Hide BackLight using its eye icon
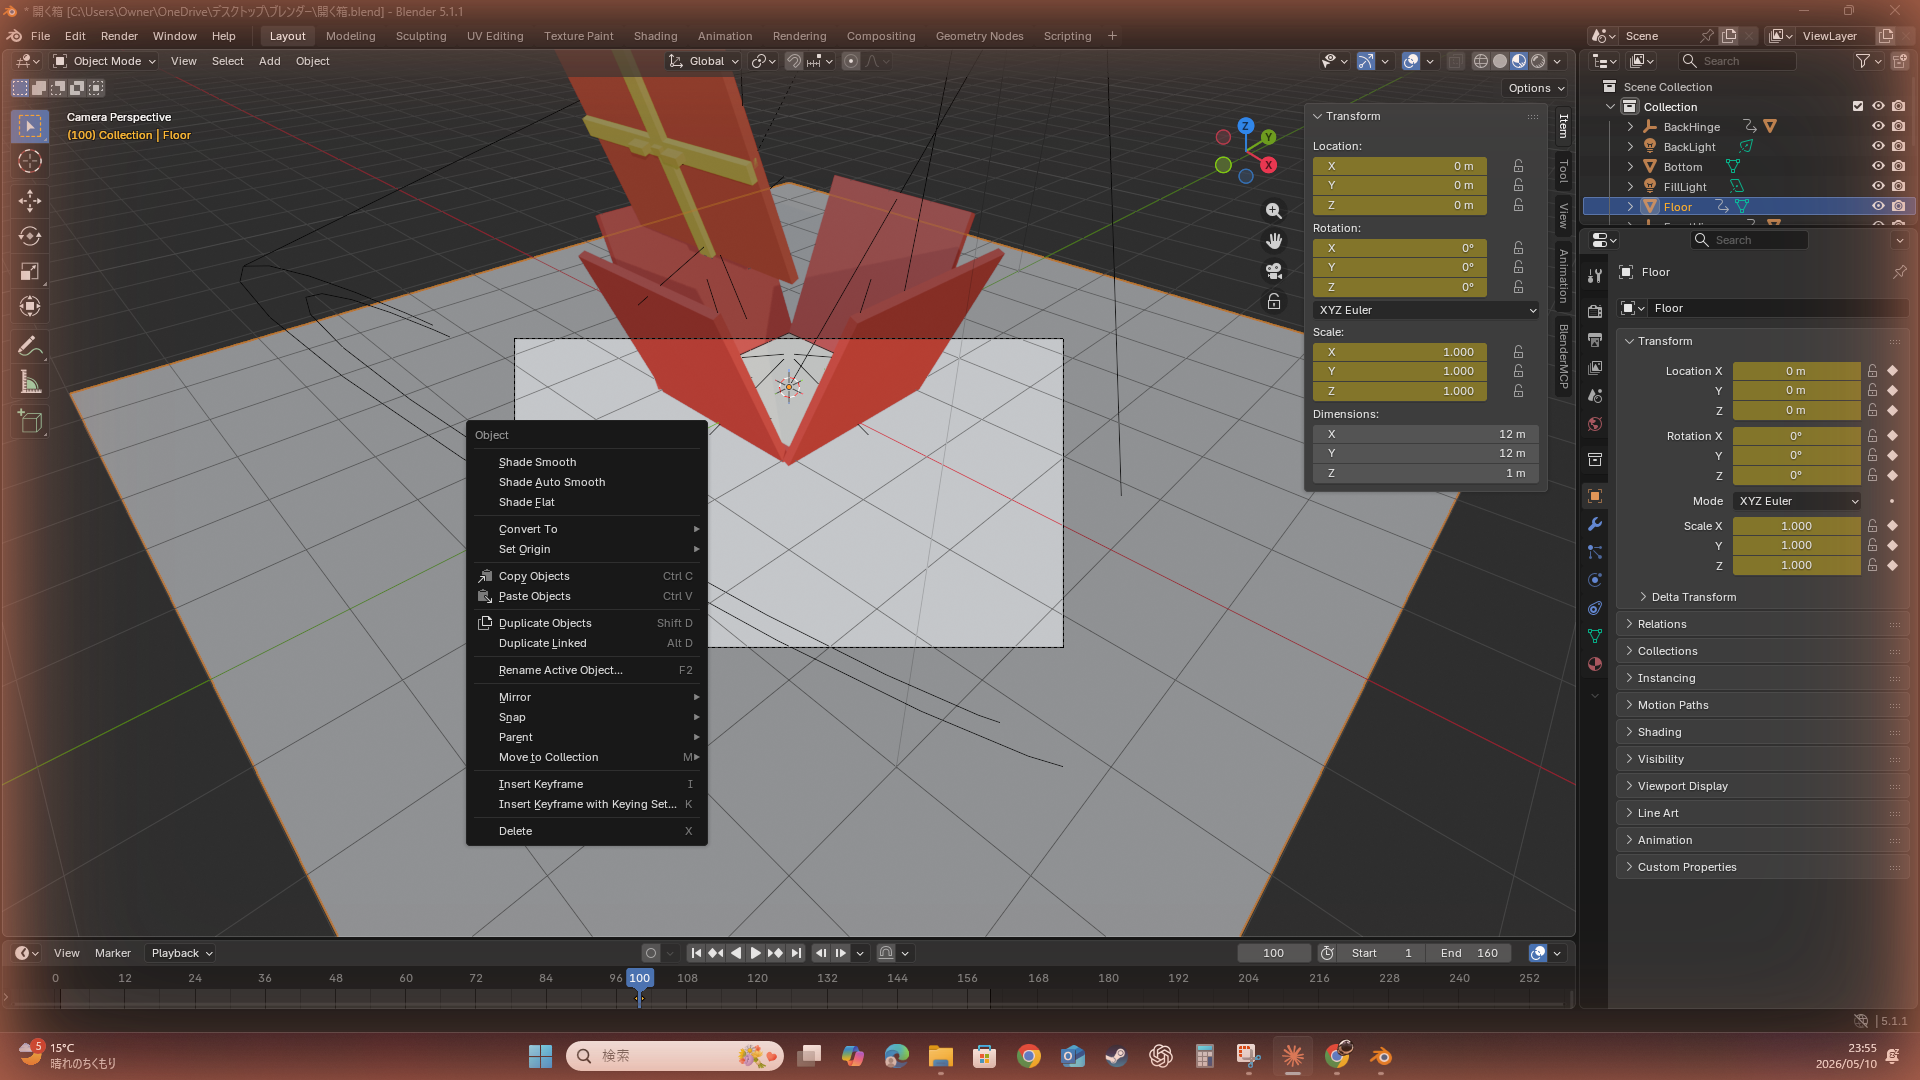 click(1878, 147)
